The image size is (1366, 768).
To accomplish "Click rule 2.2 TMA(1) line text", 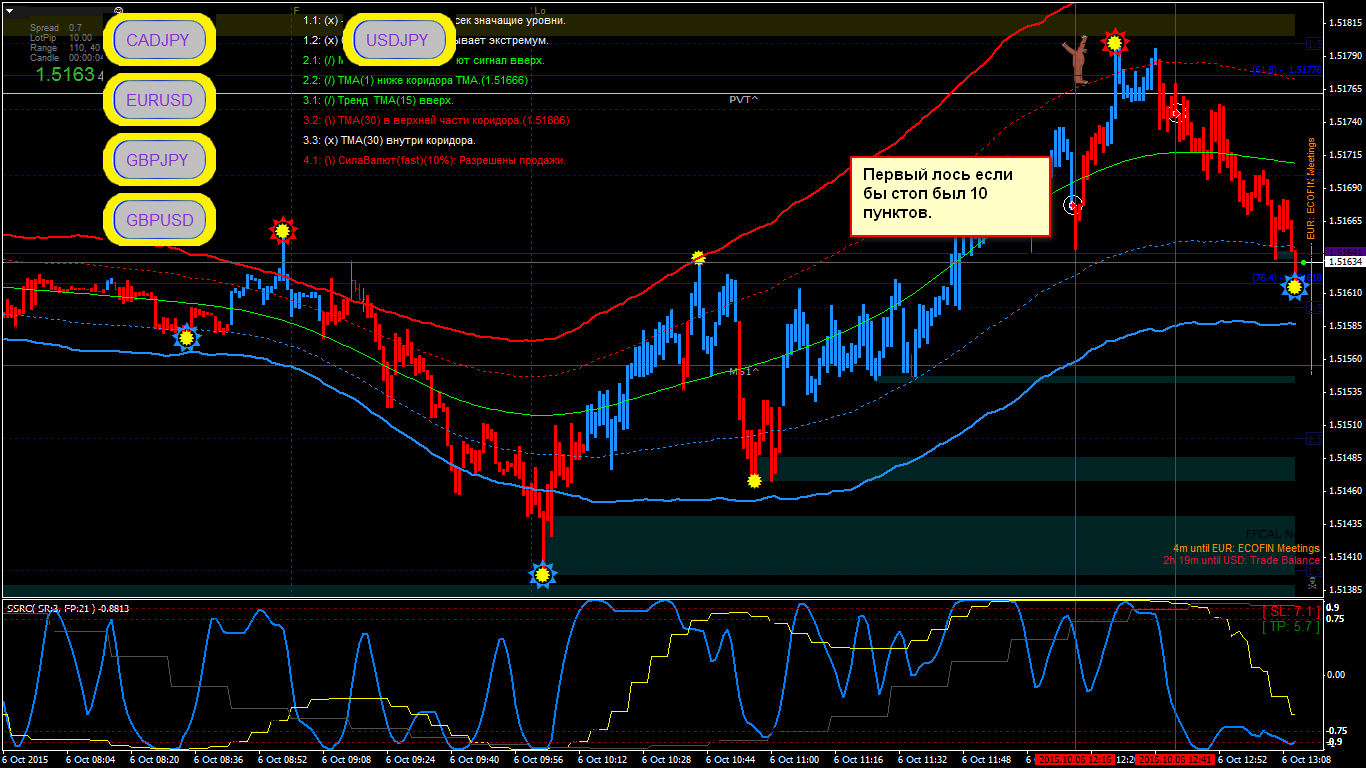I will 415,80.
